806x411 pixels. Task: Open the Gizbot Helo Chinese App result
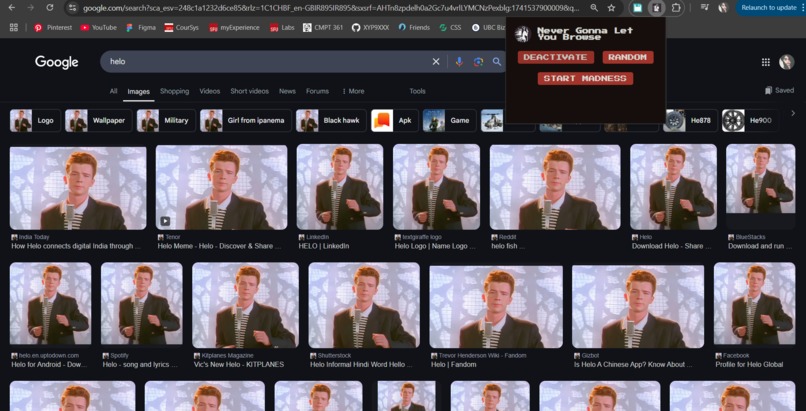click(x=638, y=307)
